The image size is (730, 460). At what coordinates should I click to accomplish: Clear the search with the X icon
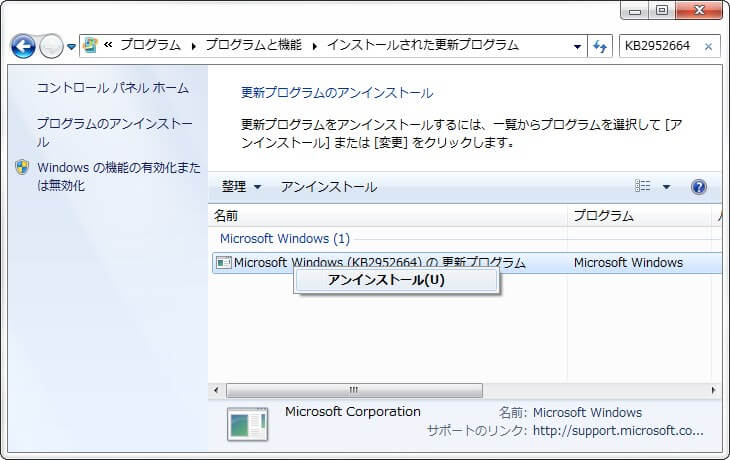tap(709, 47)
